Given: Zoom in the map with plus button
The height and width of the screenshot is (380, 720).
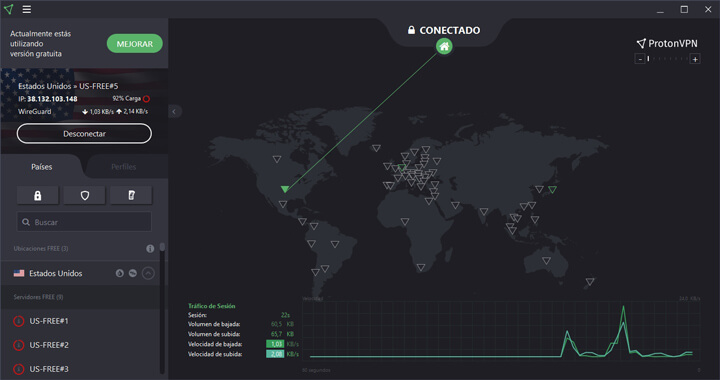Looking at the screenshot, I should [x=695, y=59].
